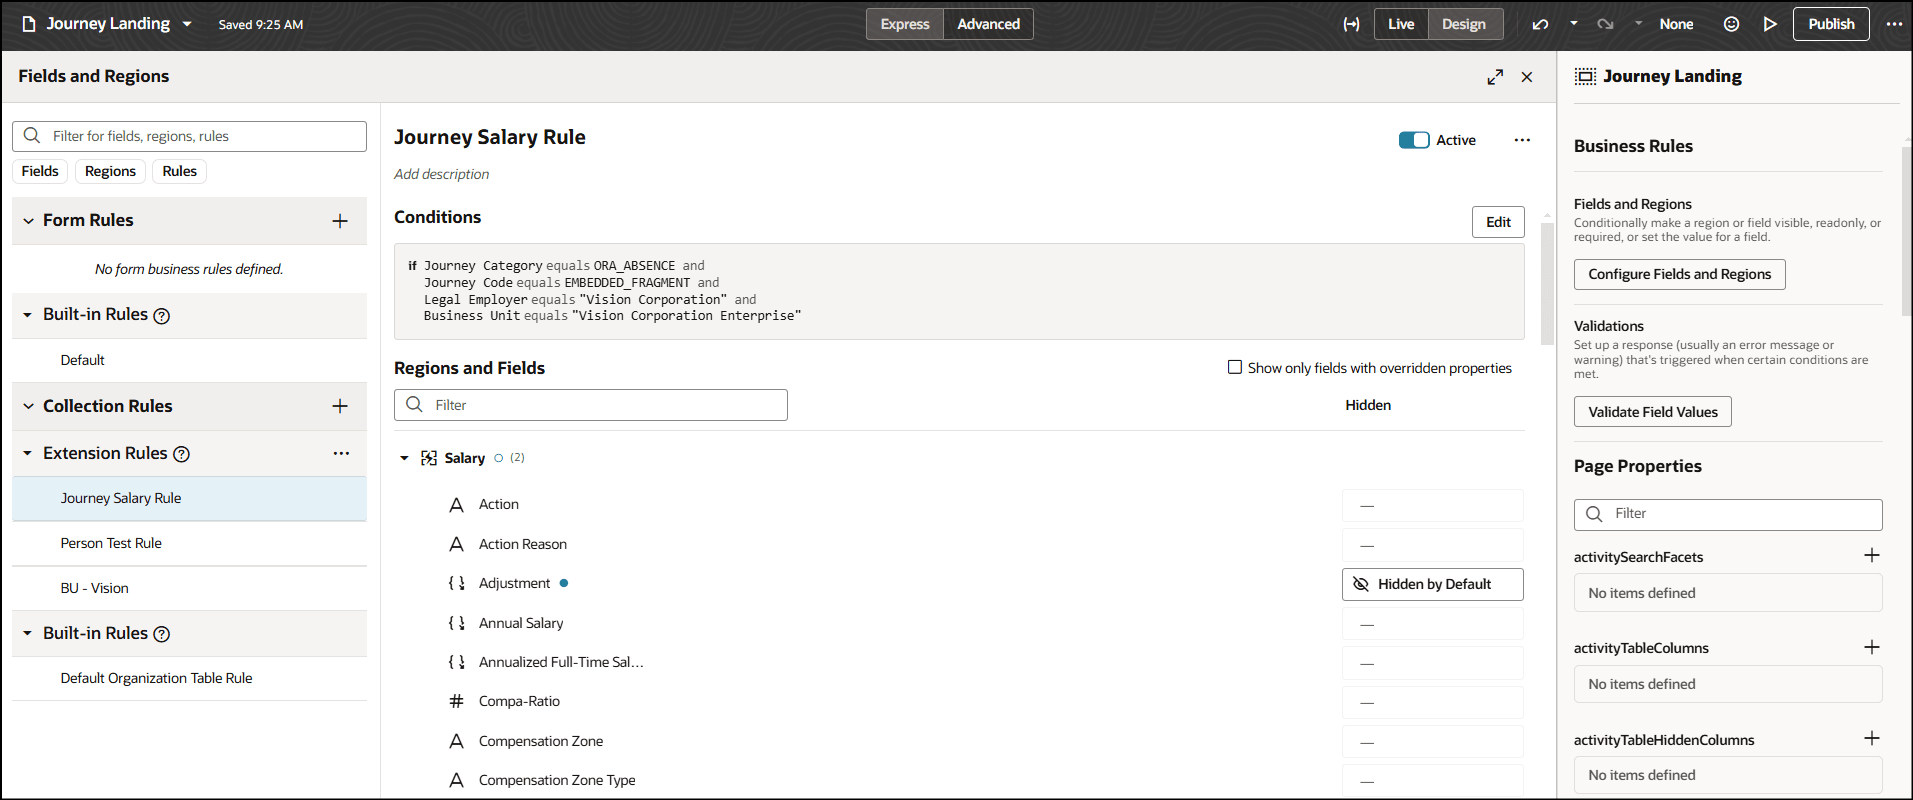Screen dimensions: 1913x800
Task: Open the smiley feedback icon
Action: coord(1731,24)
